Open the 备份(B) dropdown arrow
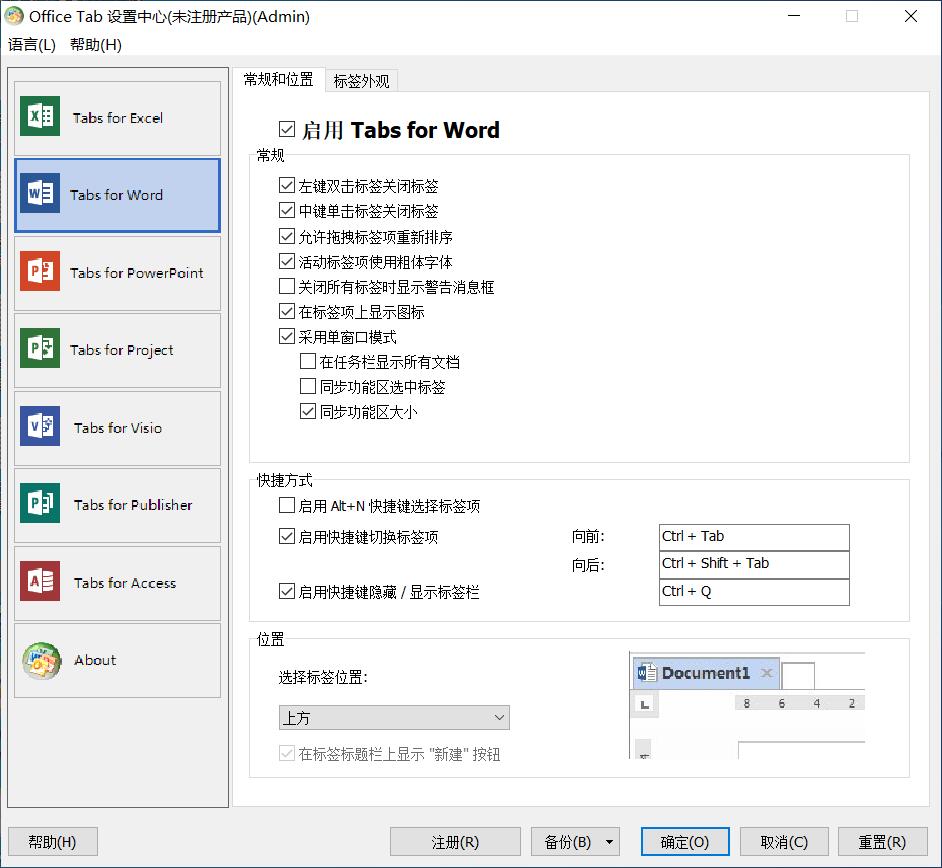This screenshot has width=942, height=868. (609, 842)
